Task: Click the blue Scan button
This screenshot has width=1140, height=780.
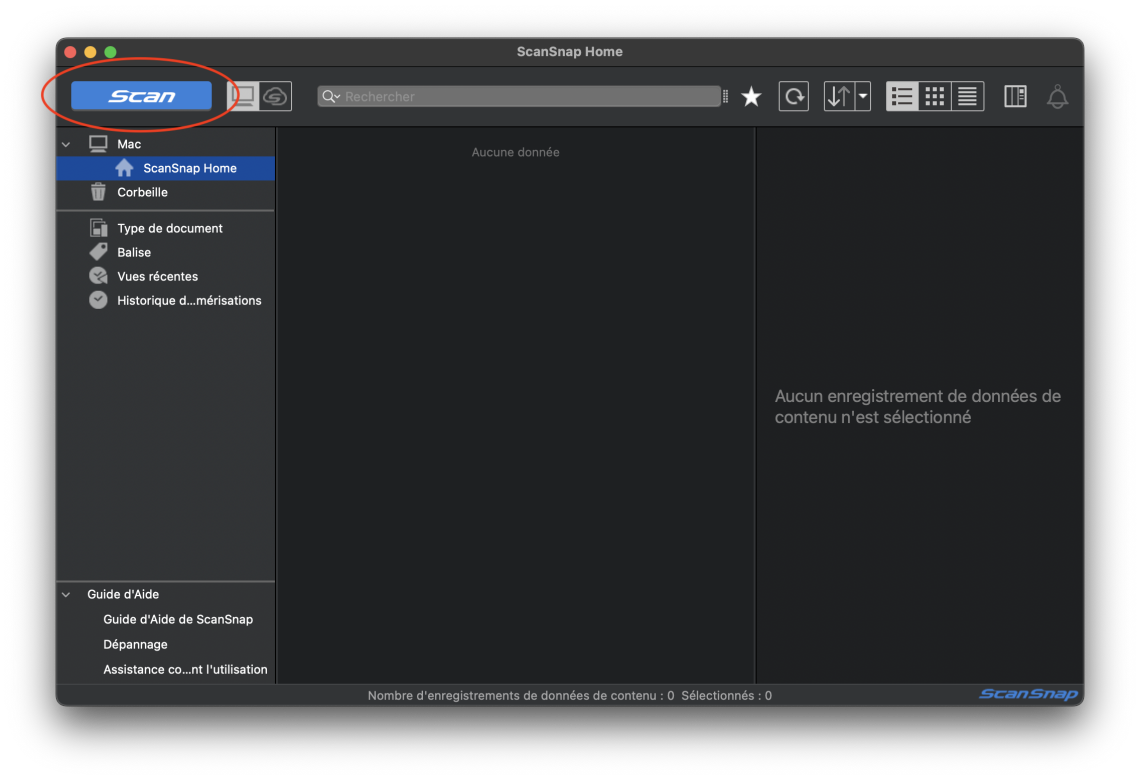Action: click(x=141, y=96)
